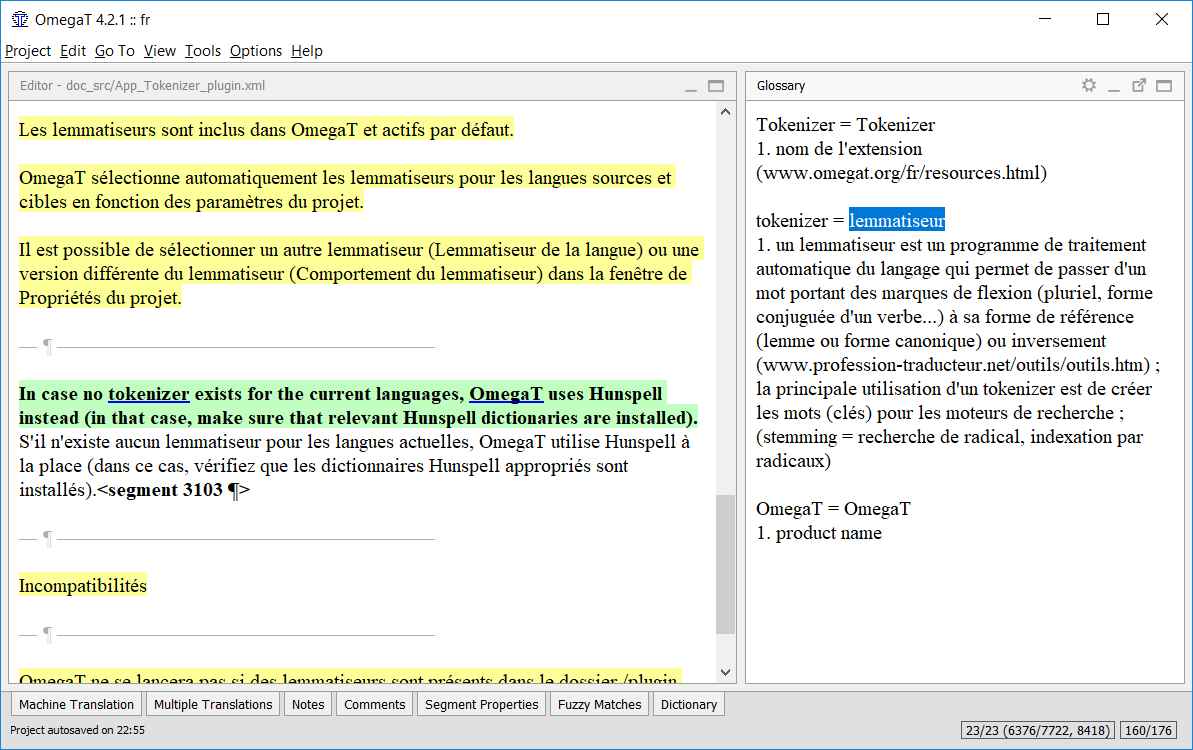Image resolution: width=1193 pixels, height=750 pixels.
Task: Click the editor scrollbar down arrow
Action: [725, 672]
